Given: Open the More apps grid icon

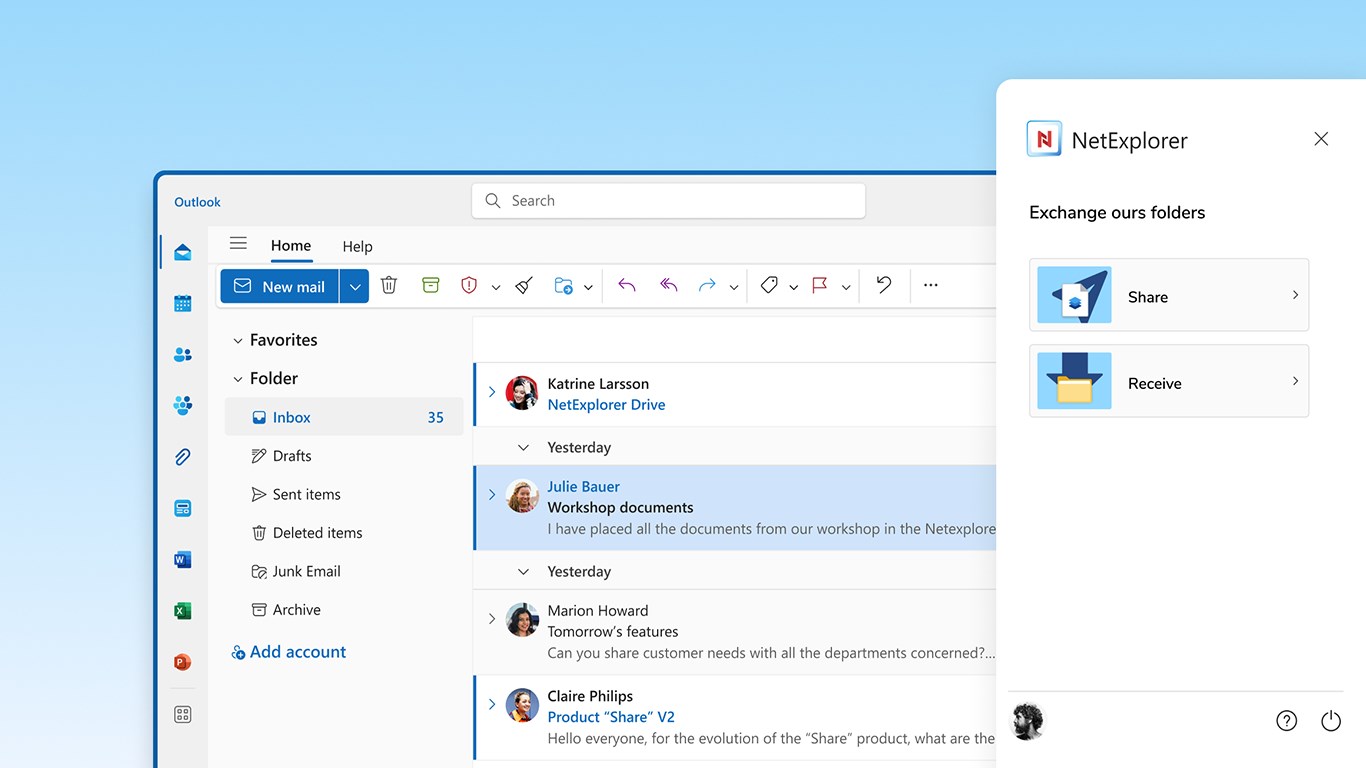Looking at the screenshot, I should tap(182, 714).
